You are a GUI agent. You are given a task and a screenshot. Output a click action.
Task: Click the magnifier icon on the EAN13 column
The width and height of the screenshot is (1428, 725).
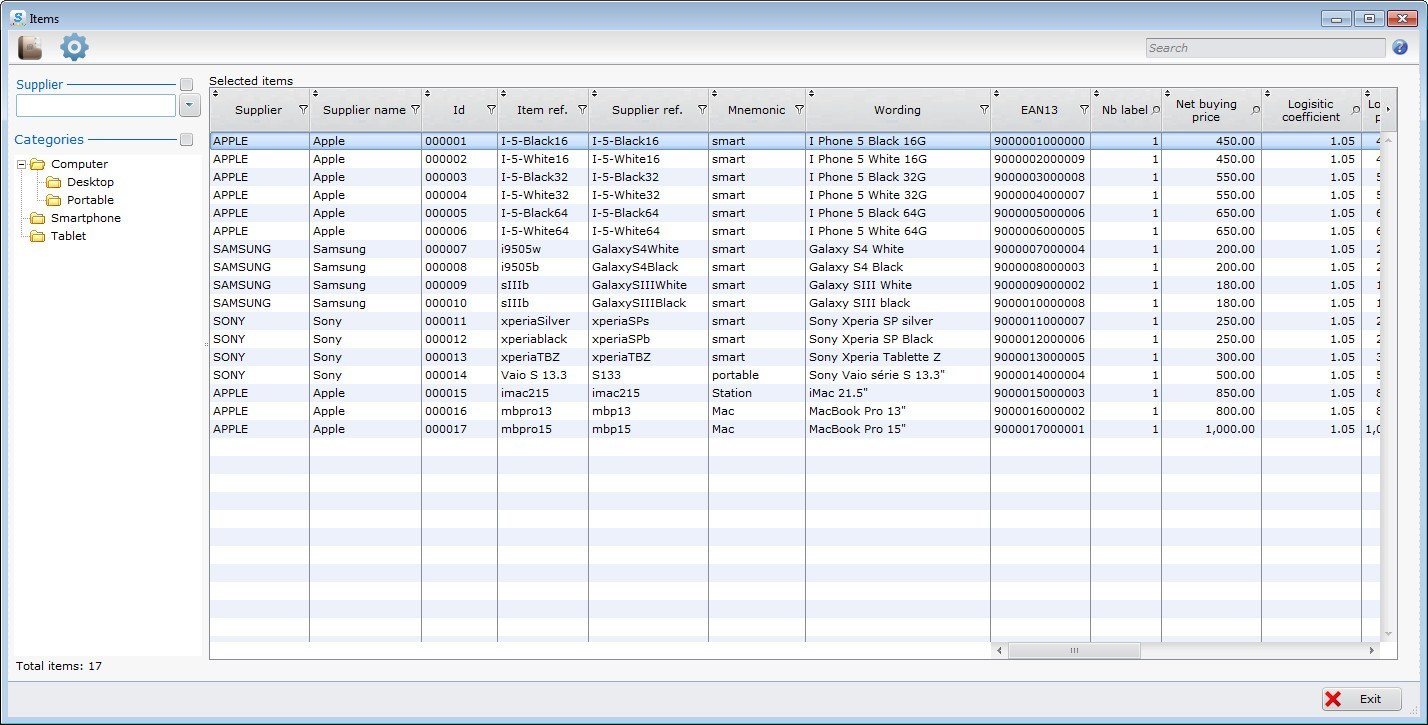(x=1083, y=110)
